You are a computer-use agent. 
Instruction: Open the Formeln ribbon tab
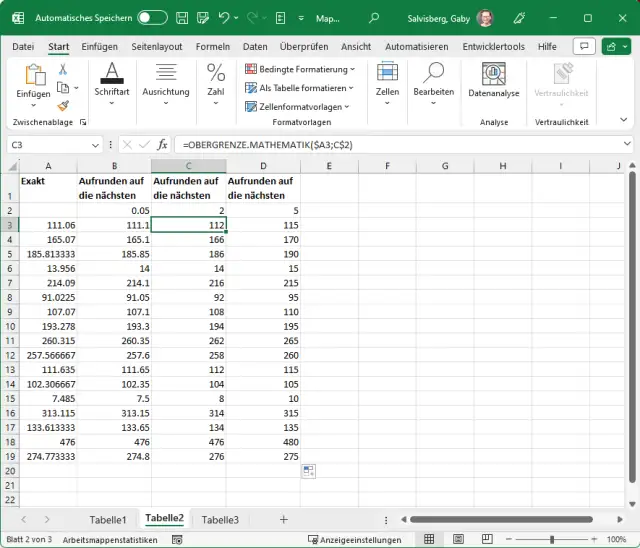click(x=212, y=47)
